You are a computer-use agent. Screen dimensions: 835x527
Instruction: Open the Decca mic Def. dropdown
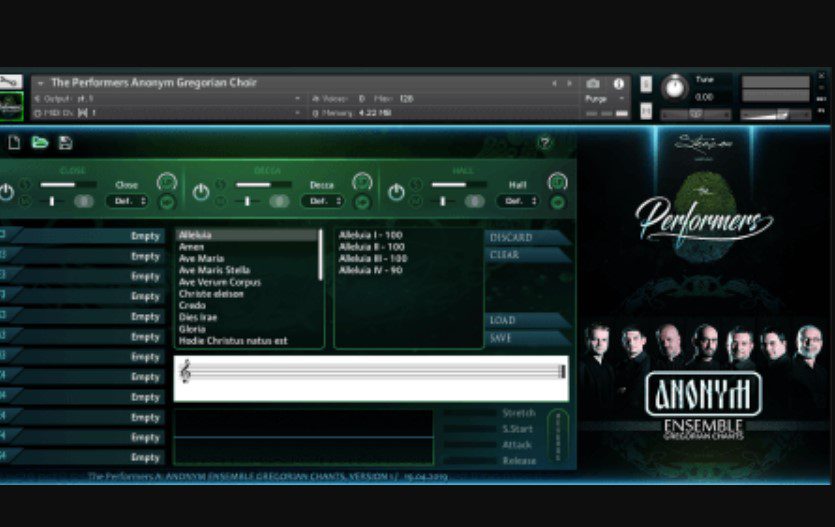323,201
